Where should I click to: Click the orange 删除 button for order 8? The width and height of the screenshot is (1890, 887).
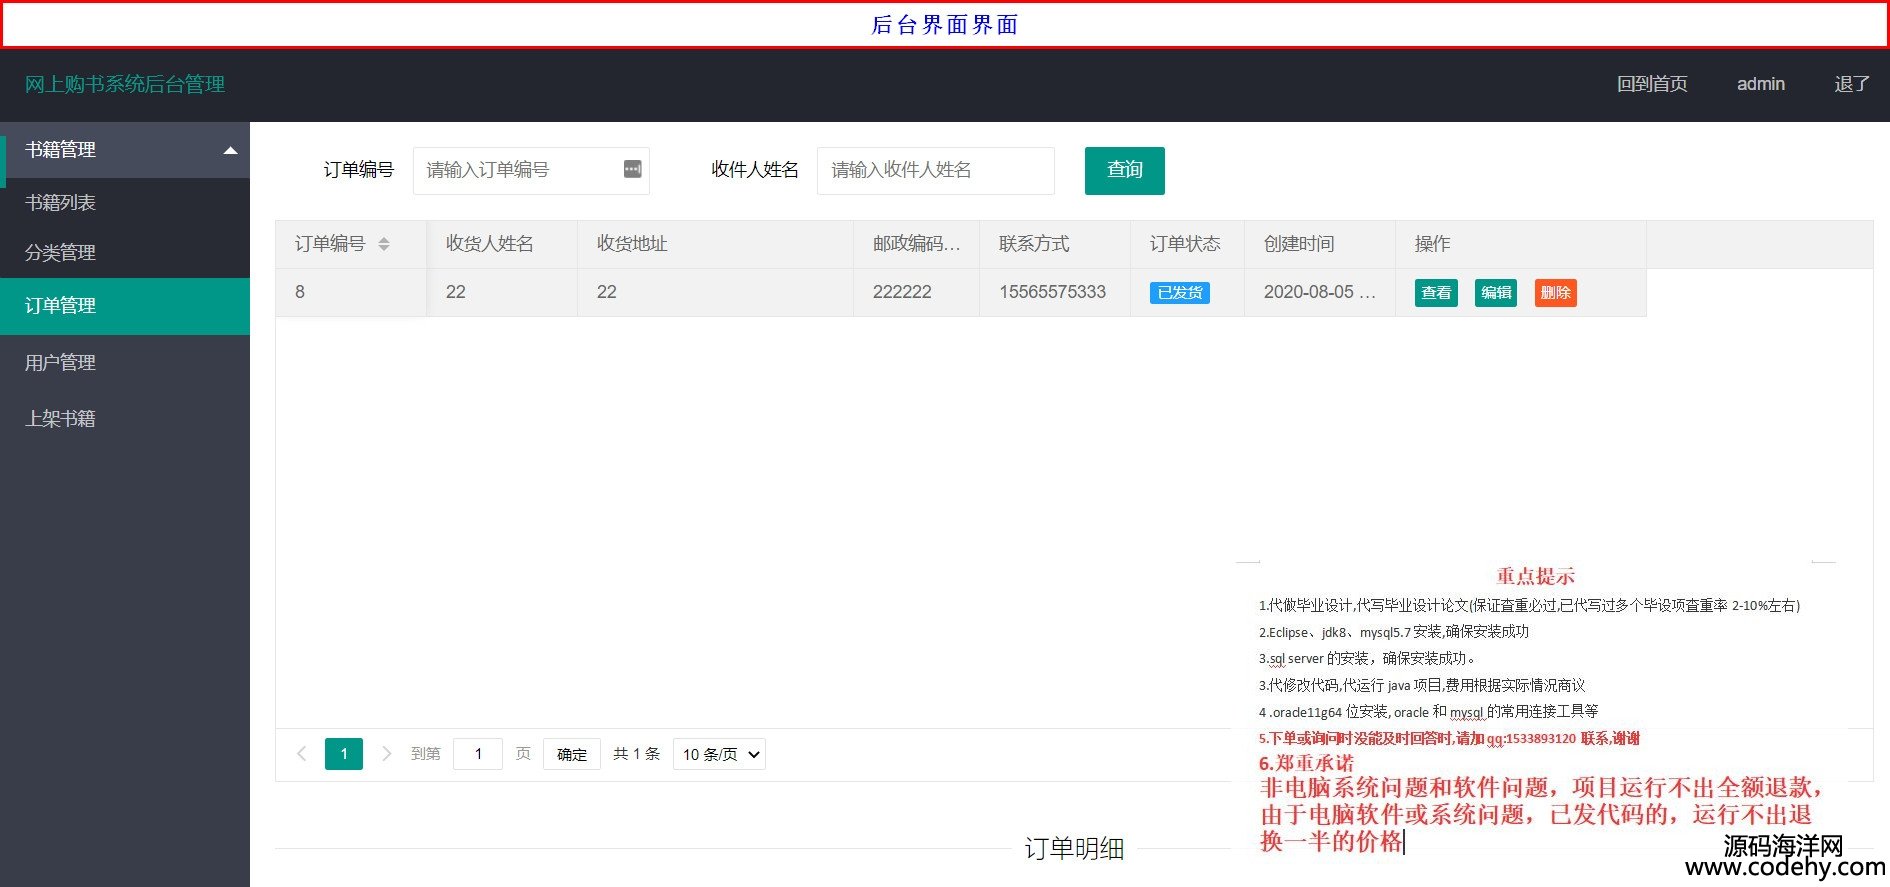(1556, 293)
